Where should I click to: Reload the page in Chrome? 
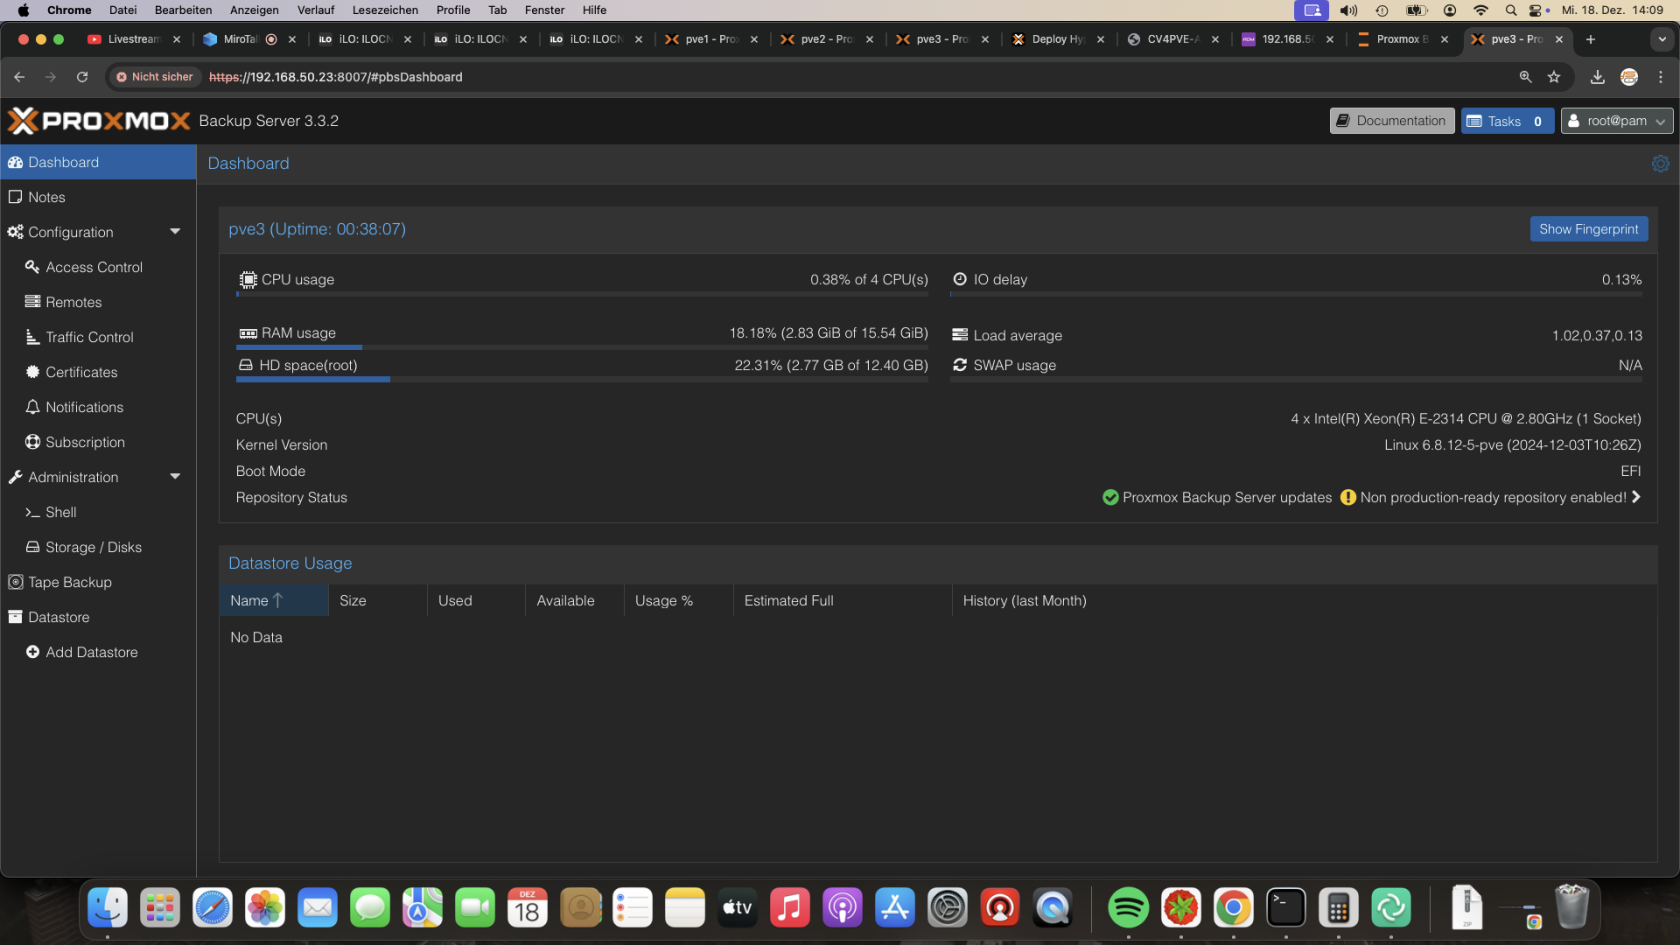(x=82, y=77)
